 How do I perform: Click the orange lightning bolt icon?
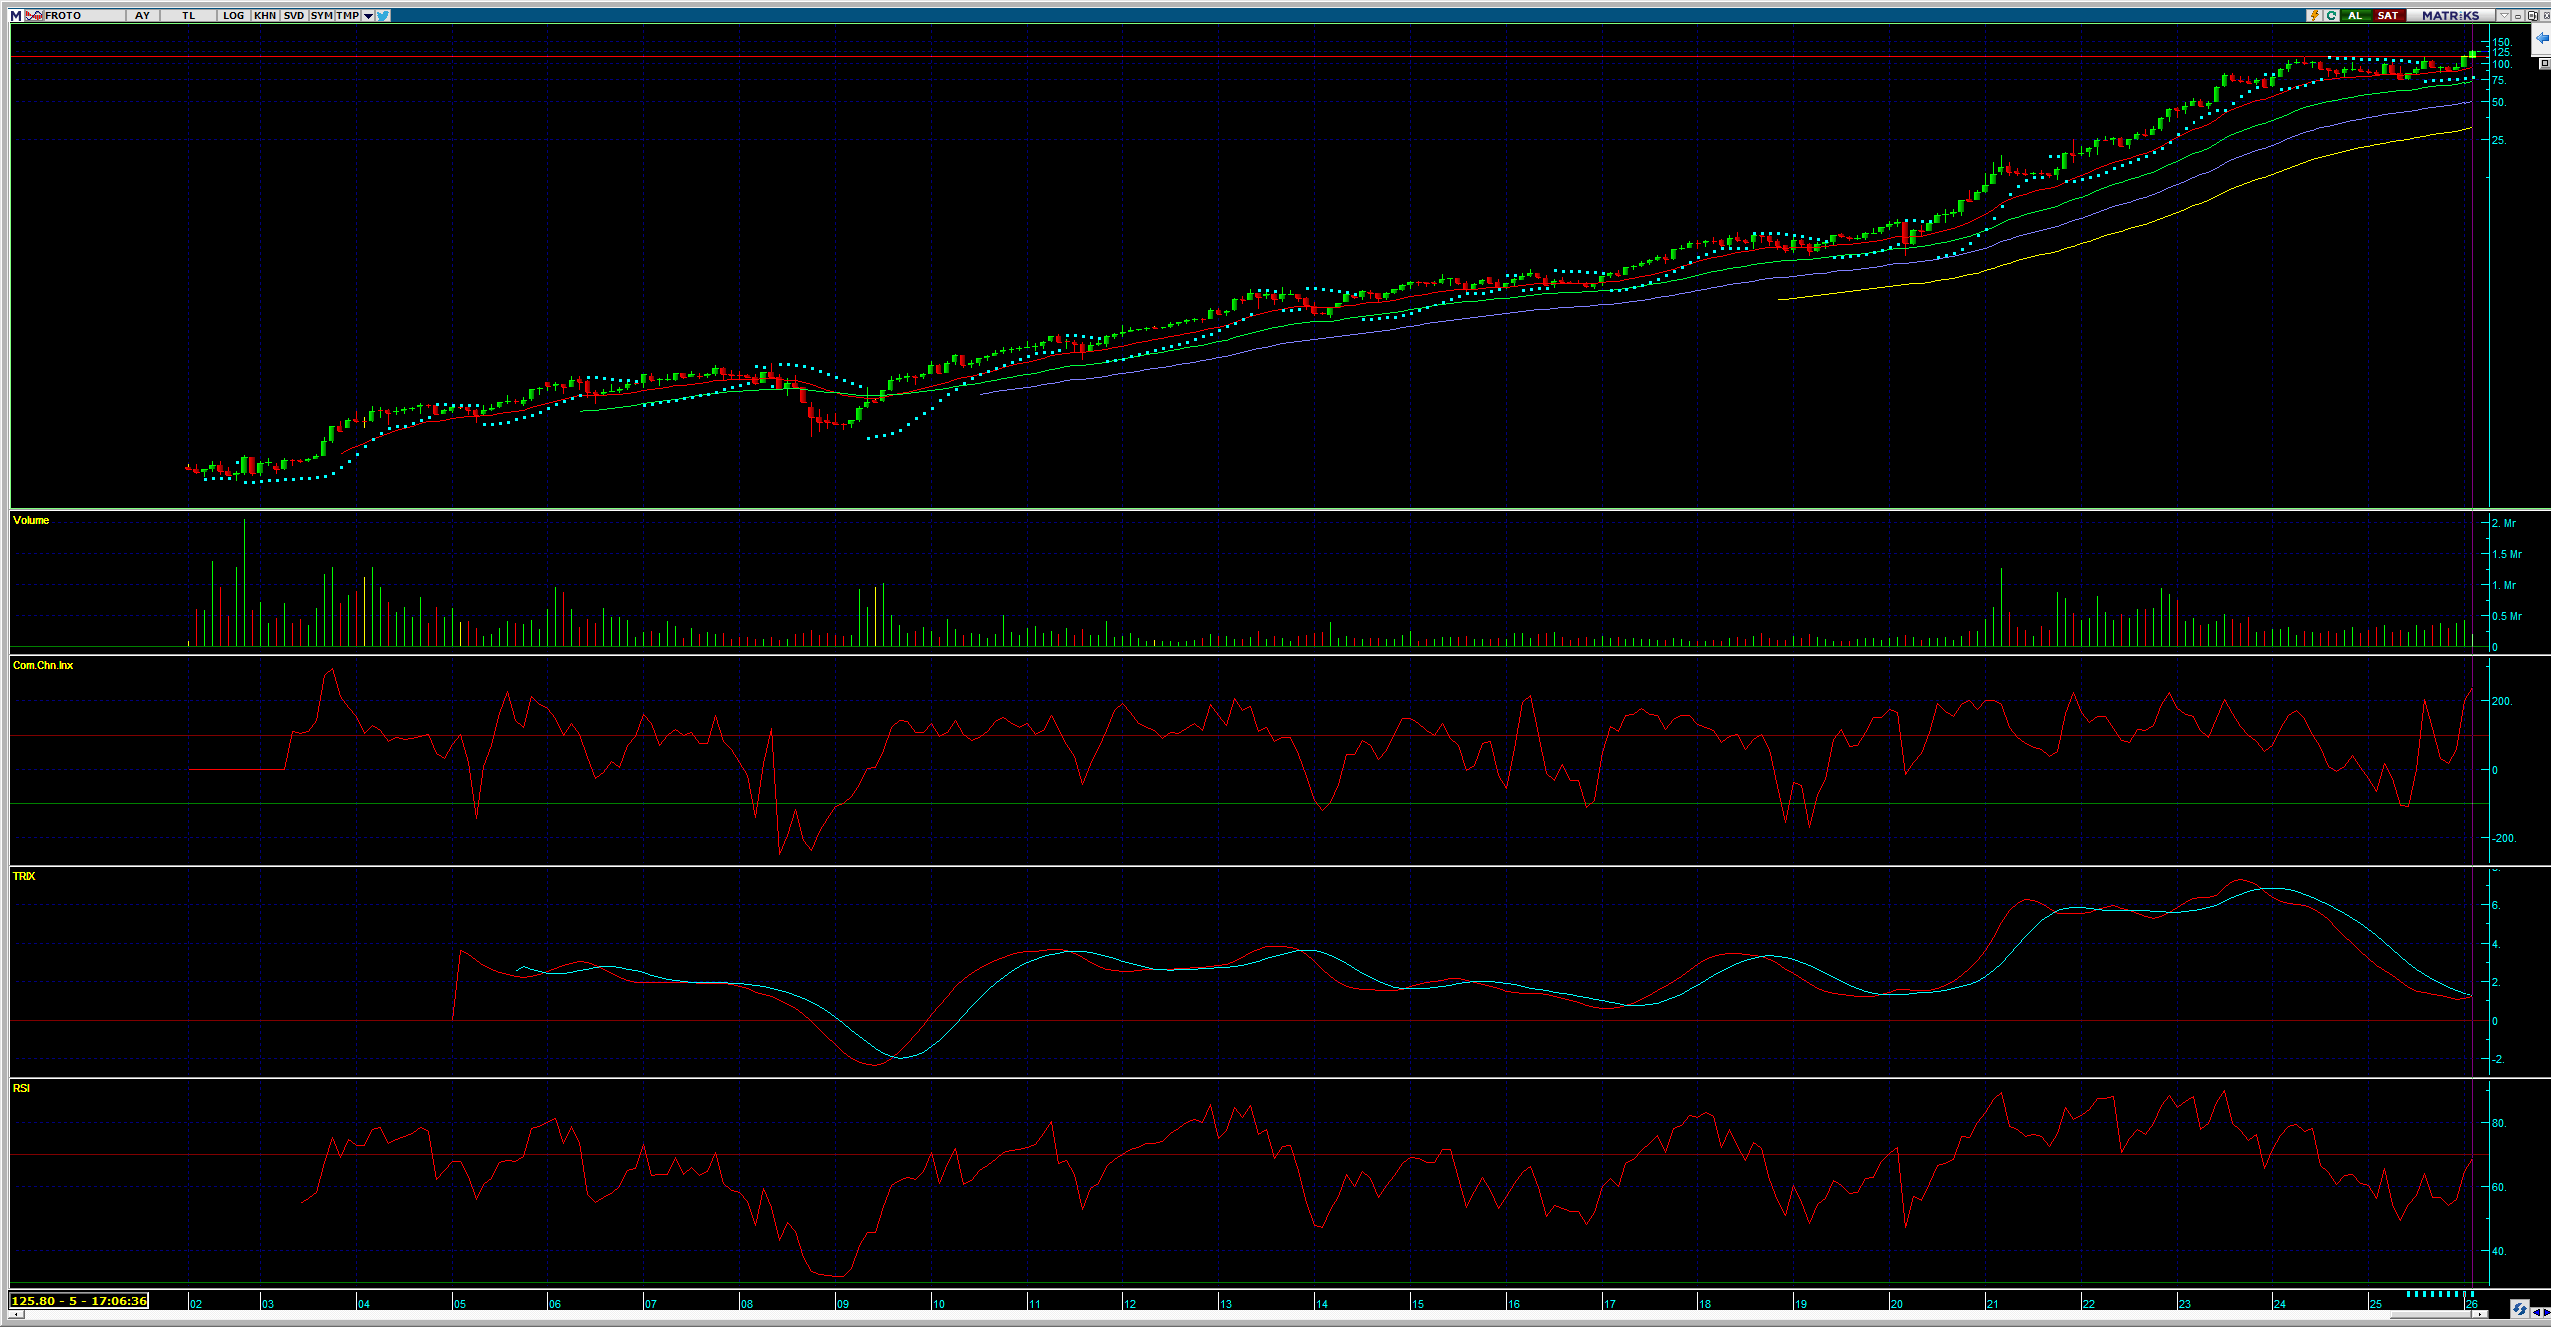2314,16
